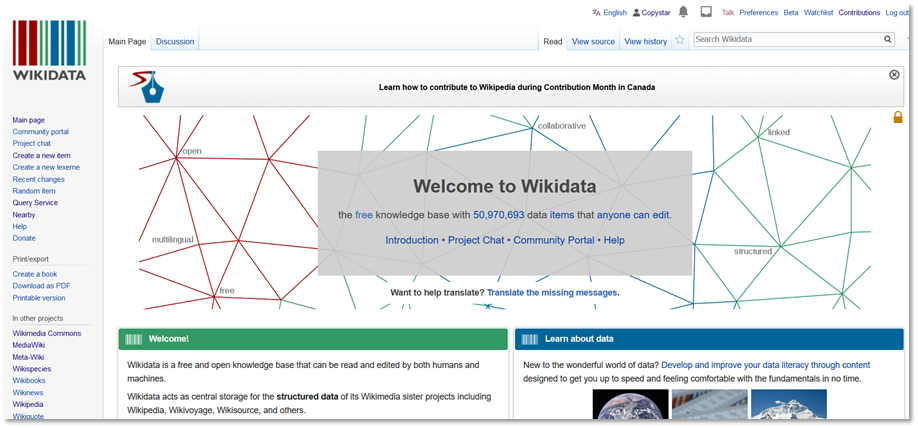Open Help link in welcome box

614,240
